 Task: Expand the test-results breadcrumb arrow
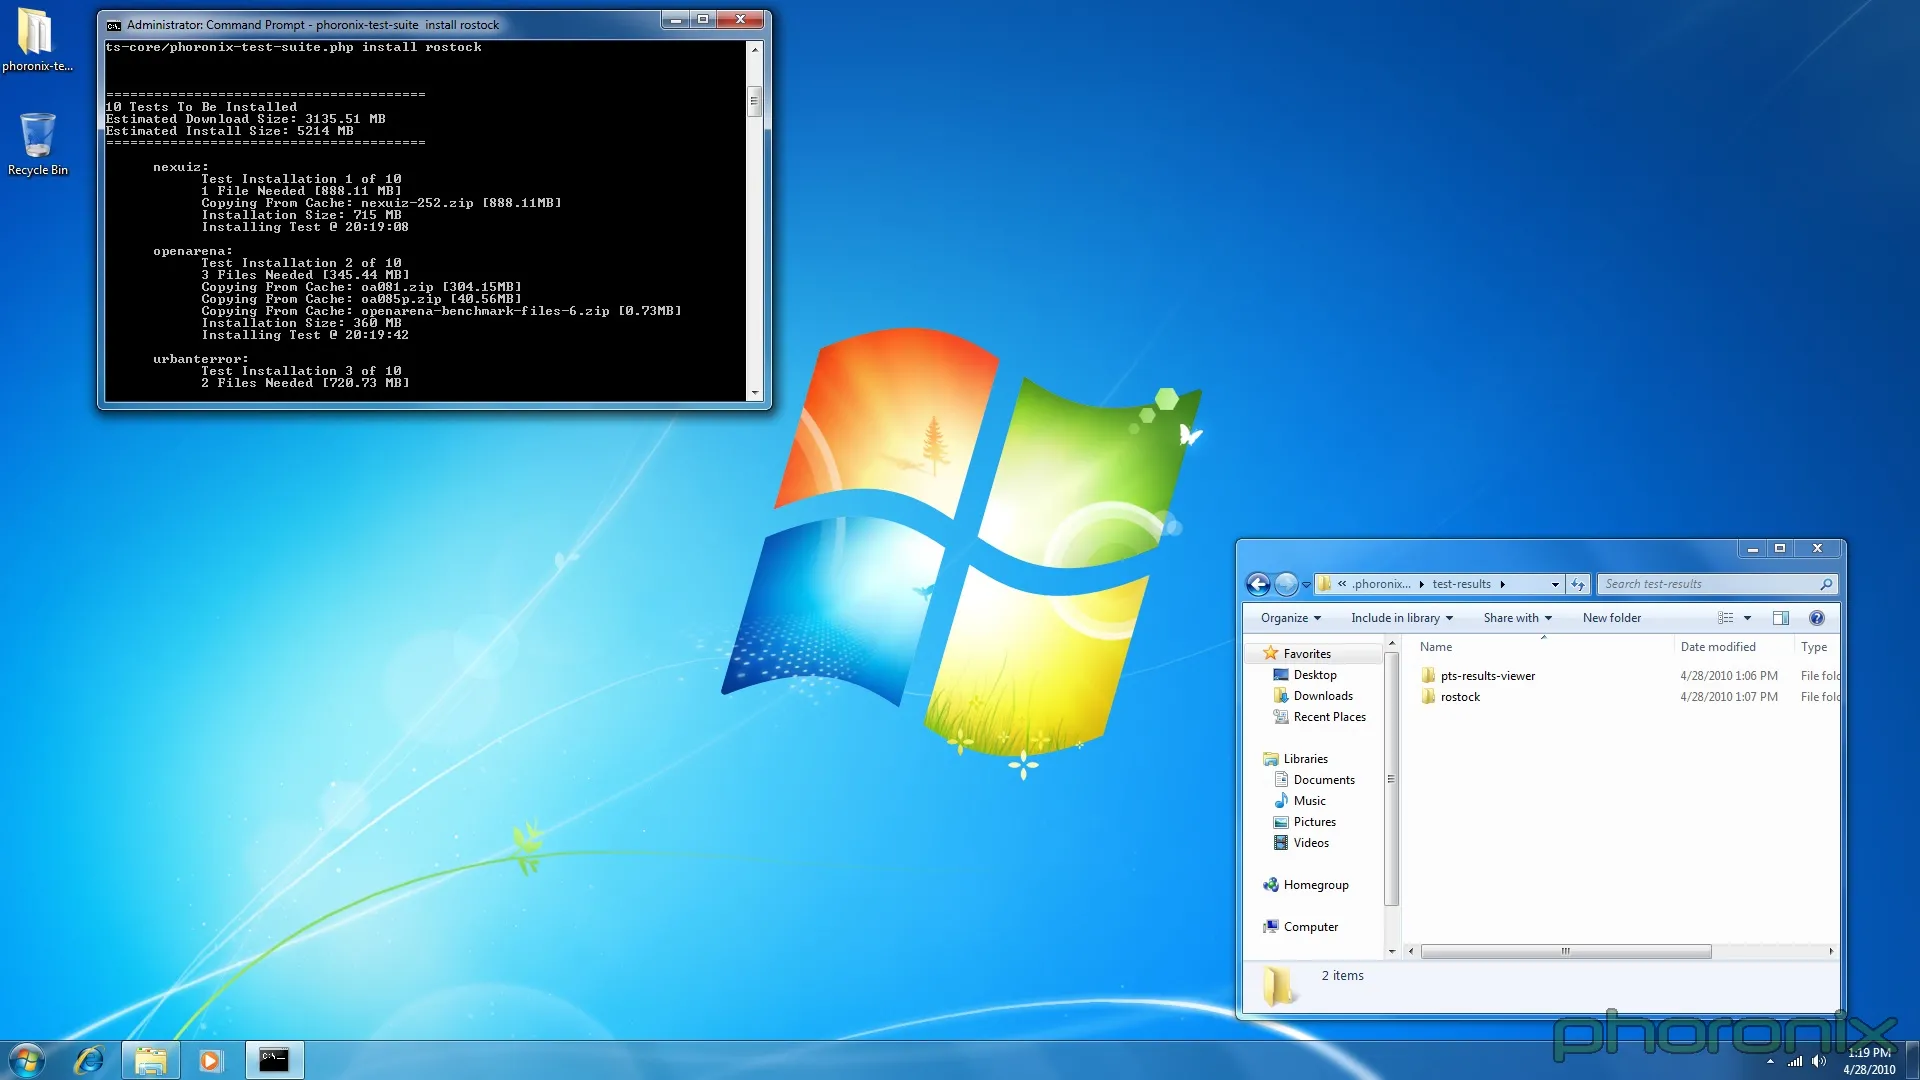1502,584
